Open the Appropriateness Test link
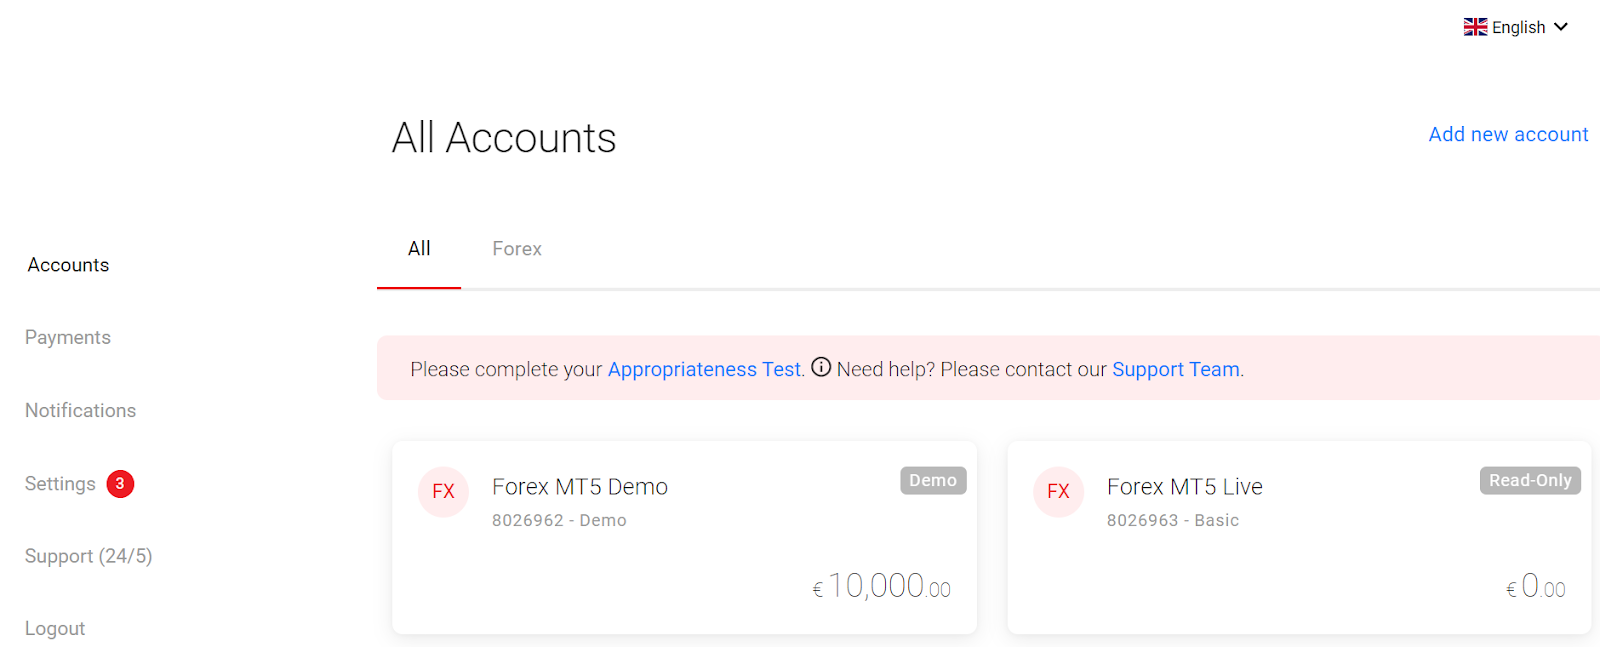 tap(705, 369)
